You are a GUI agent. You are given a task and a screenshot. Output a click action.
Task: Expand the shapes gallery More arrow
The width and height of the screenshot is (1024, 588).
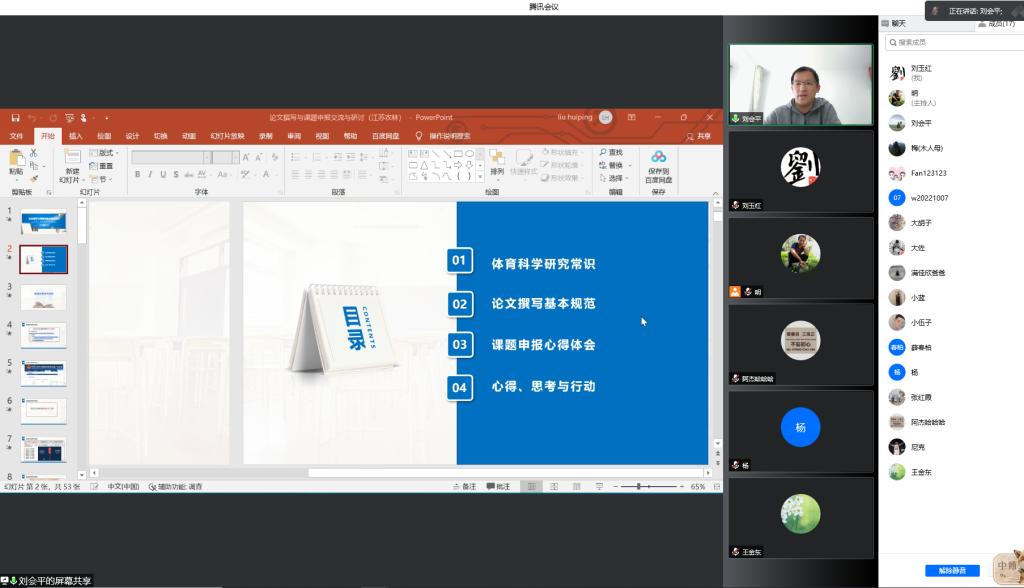480,177
